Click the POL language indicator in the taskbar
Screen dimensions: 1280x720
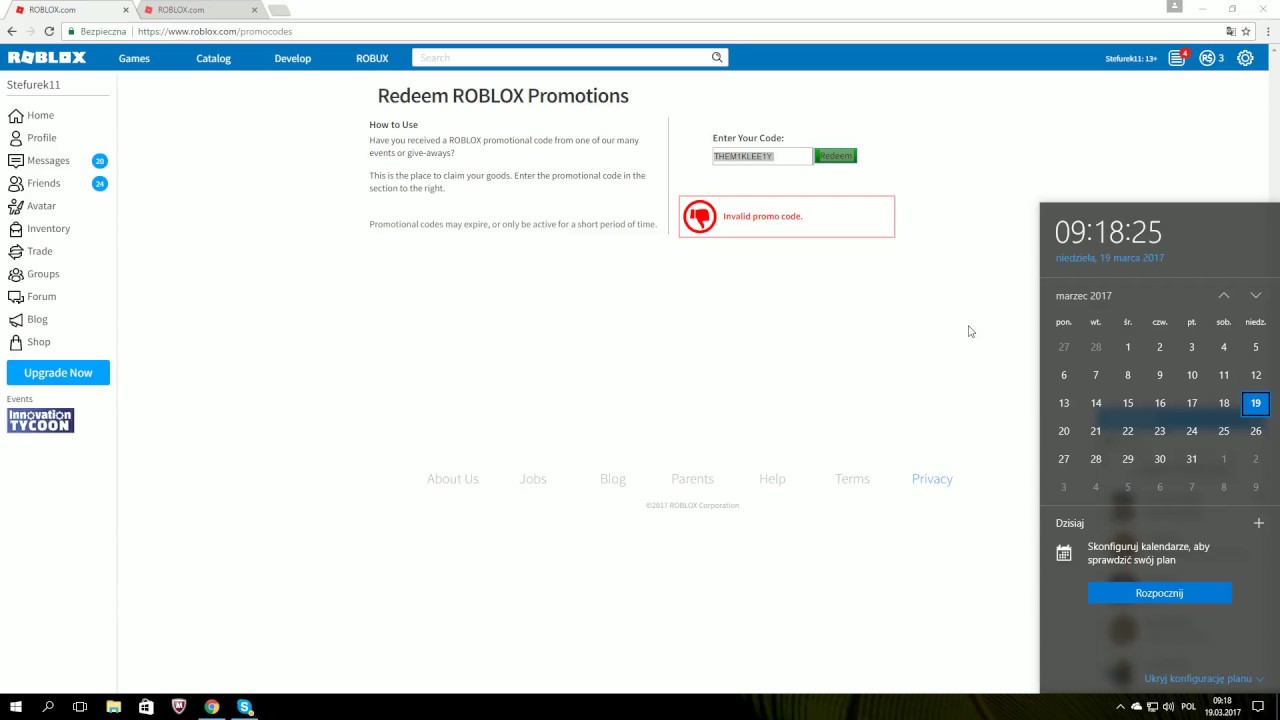point(1188,707)
